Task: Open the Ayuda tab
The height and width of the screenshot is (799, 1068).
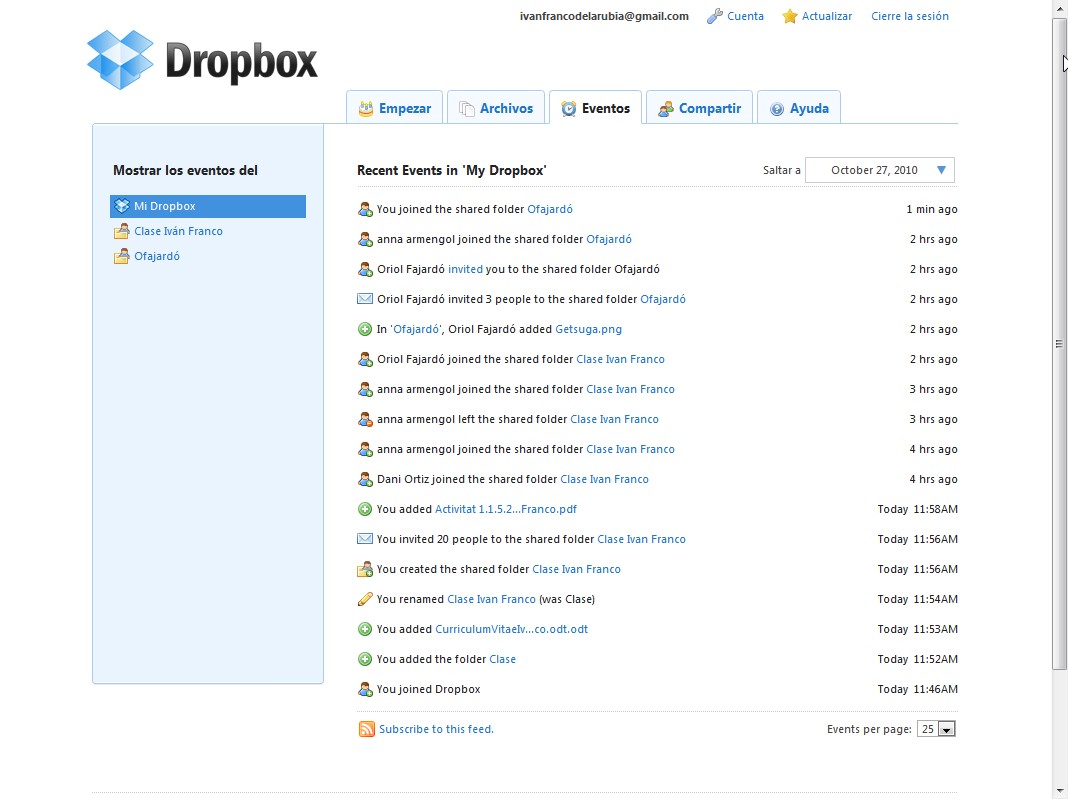Action: coord(799,108)
